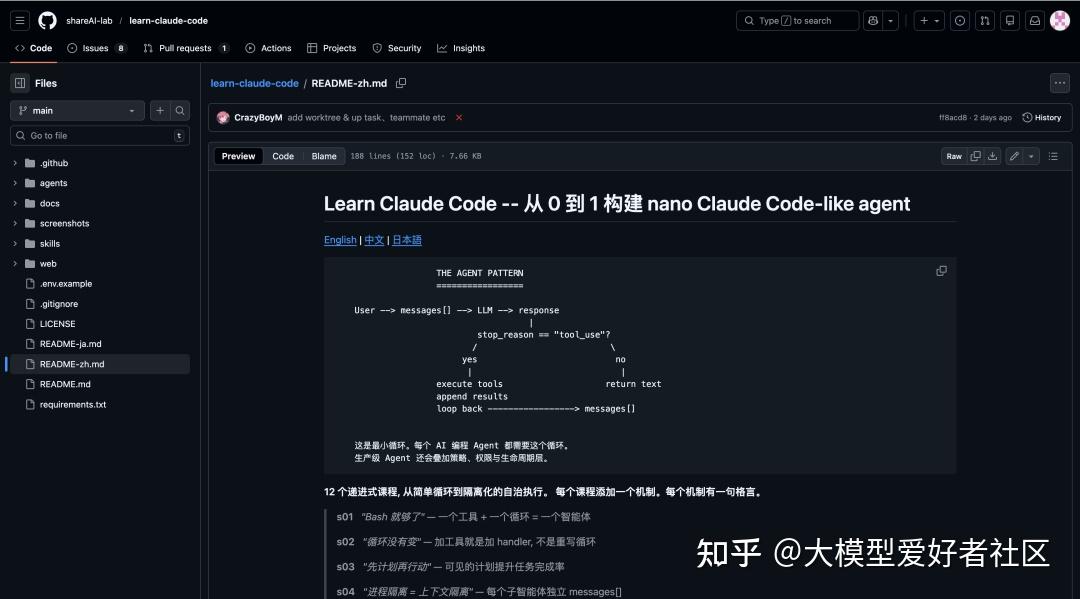Open more edit options dropdown arrow
This screenshot has width=1080, height=599.
tap(1031, 156)
